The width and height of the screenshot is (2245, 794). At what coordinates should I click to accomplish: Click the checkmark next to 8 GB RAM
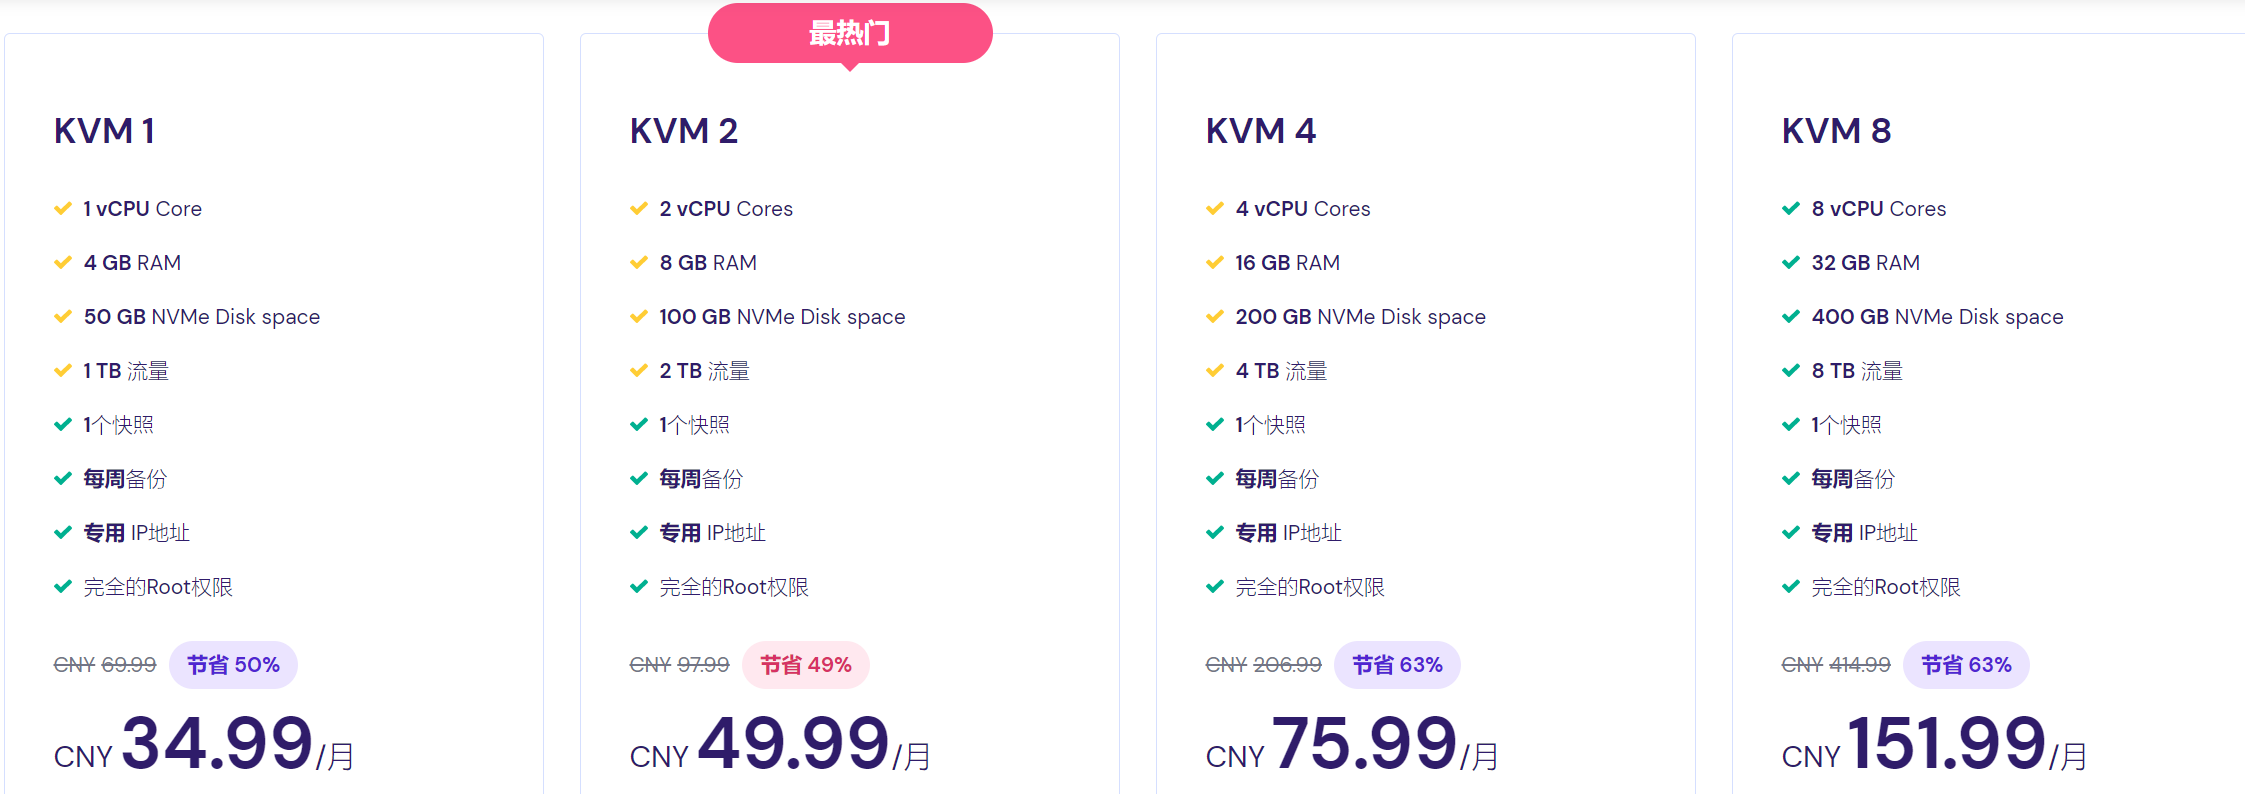(639, 263)
